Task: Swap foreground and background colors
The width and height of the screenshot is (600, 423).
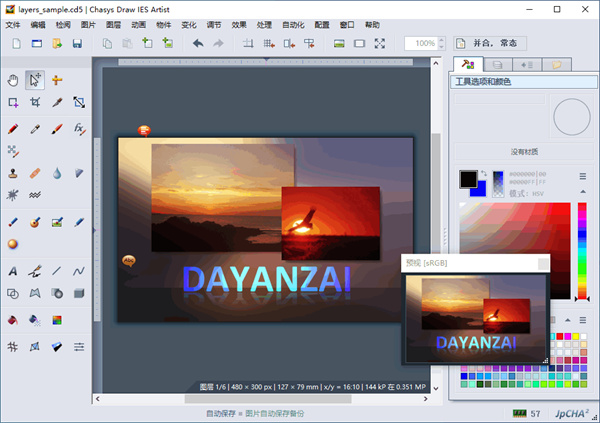Action: click(484, 173)
